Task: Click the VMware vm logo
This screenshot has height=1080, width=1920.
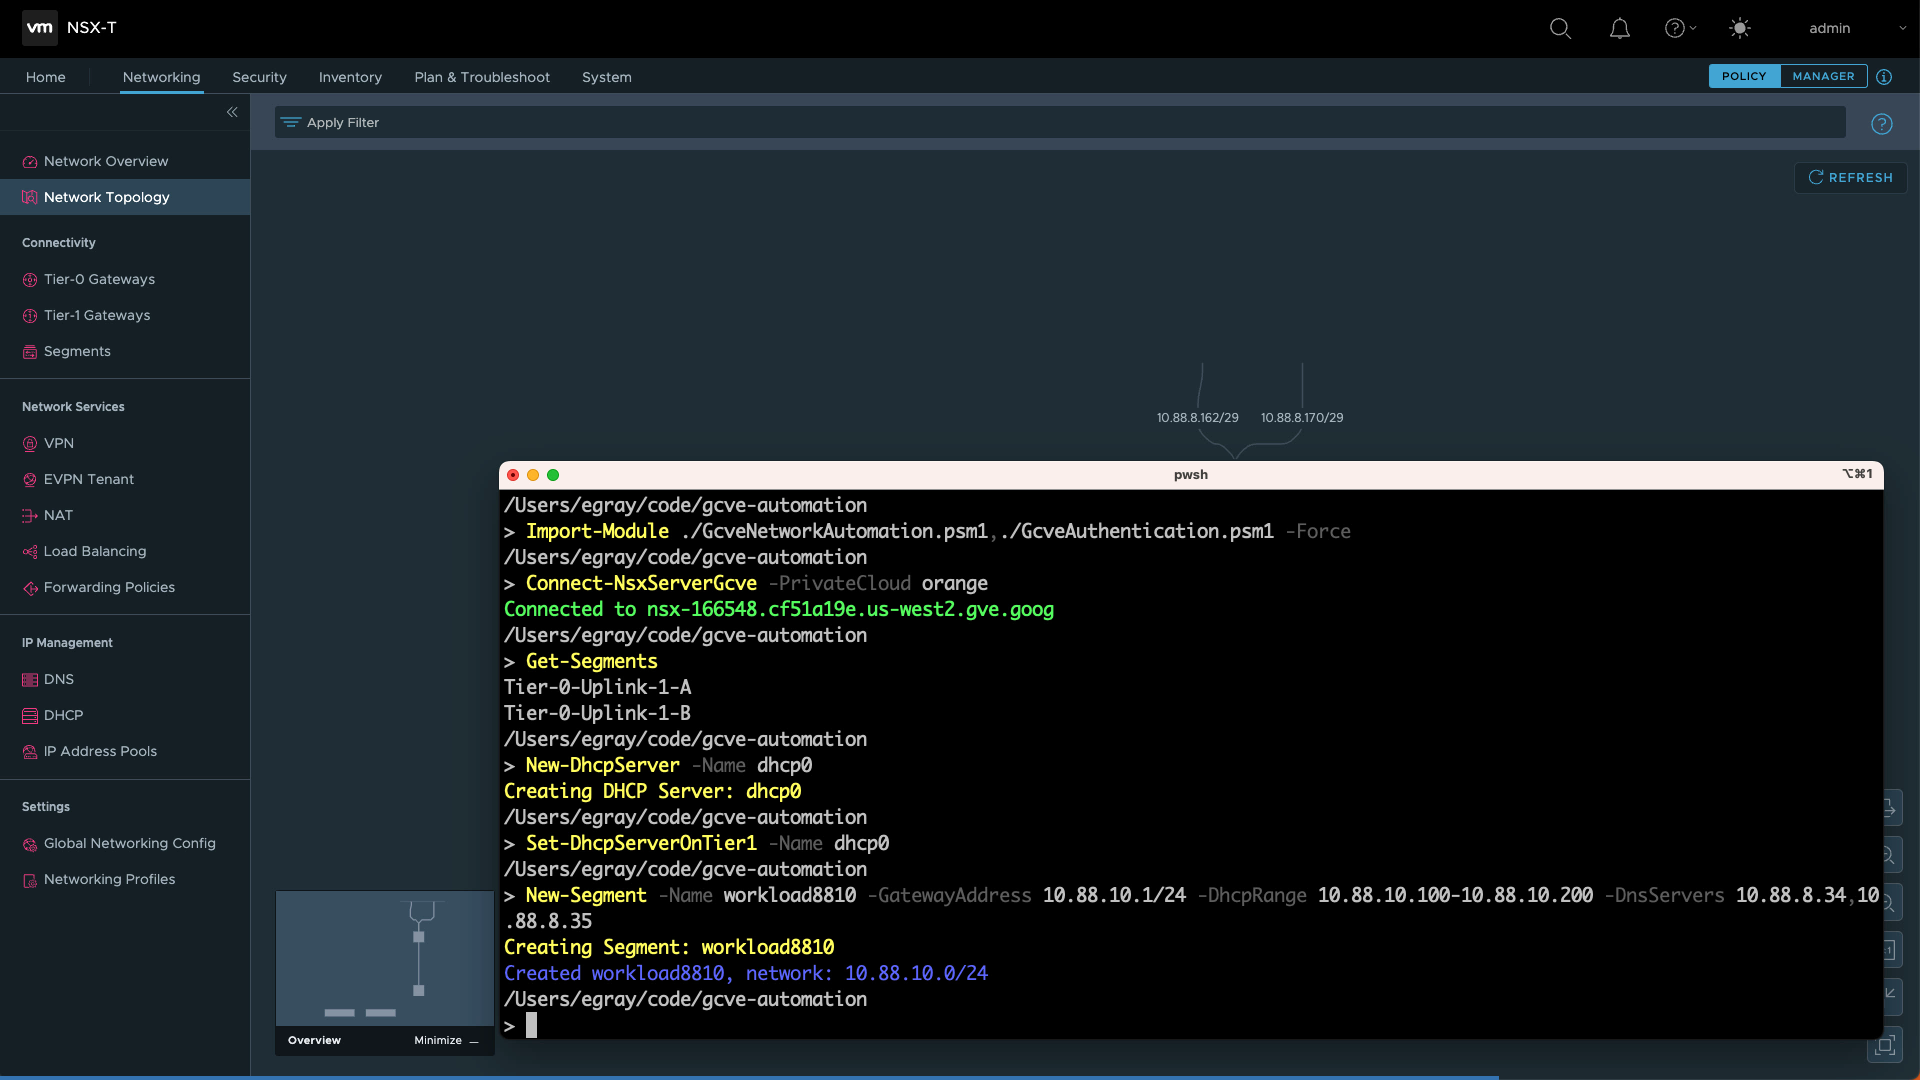Action: point(40,28)
